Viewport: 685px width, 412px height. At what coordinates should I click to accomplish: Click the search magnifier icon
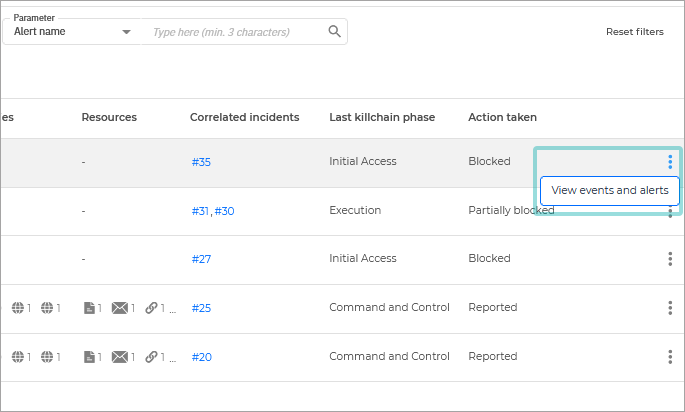coord(335,32)
